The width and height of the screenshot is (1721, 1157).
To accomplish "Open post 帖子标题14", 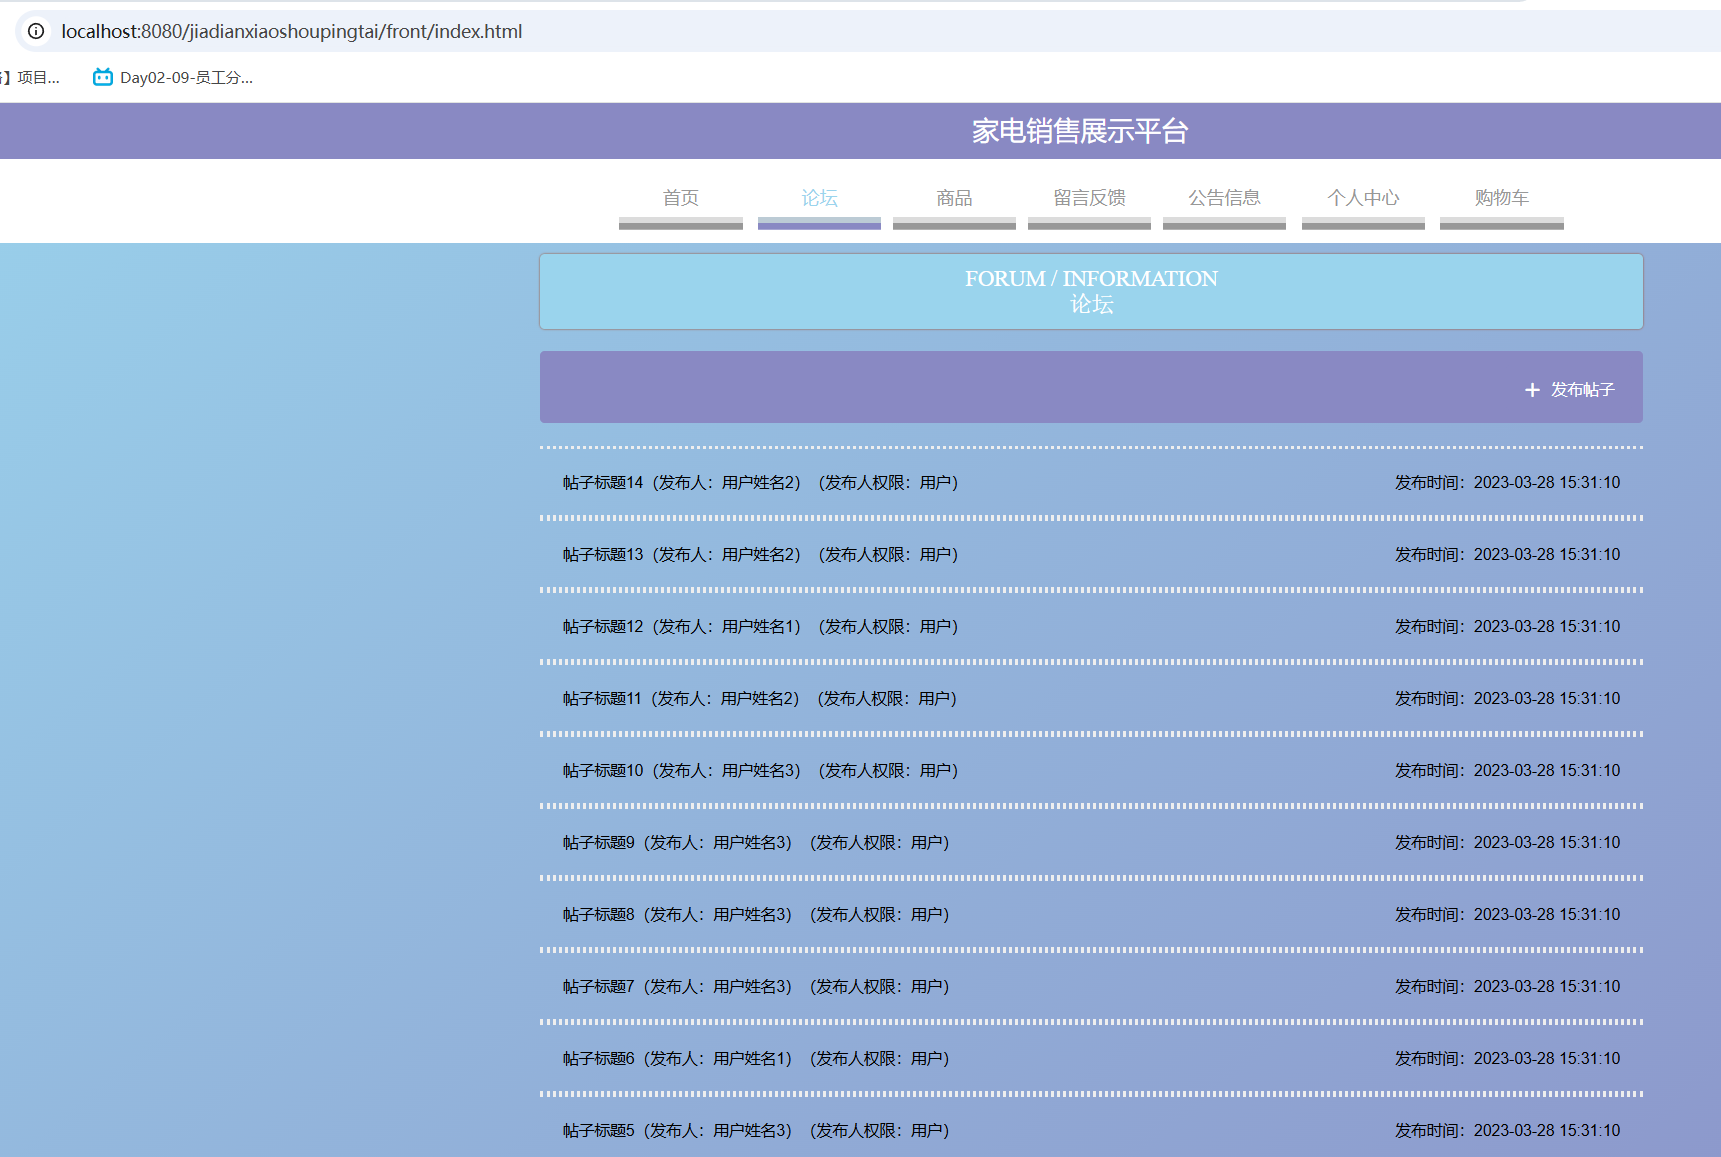I will coord(760,483).
